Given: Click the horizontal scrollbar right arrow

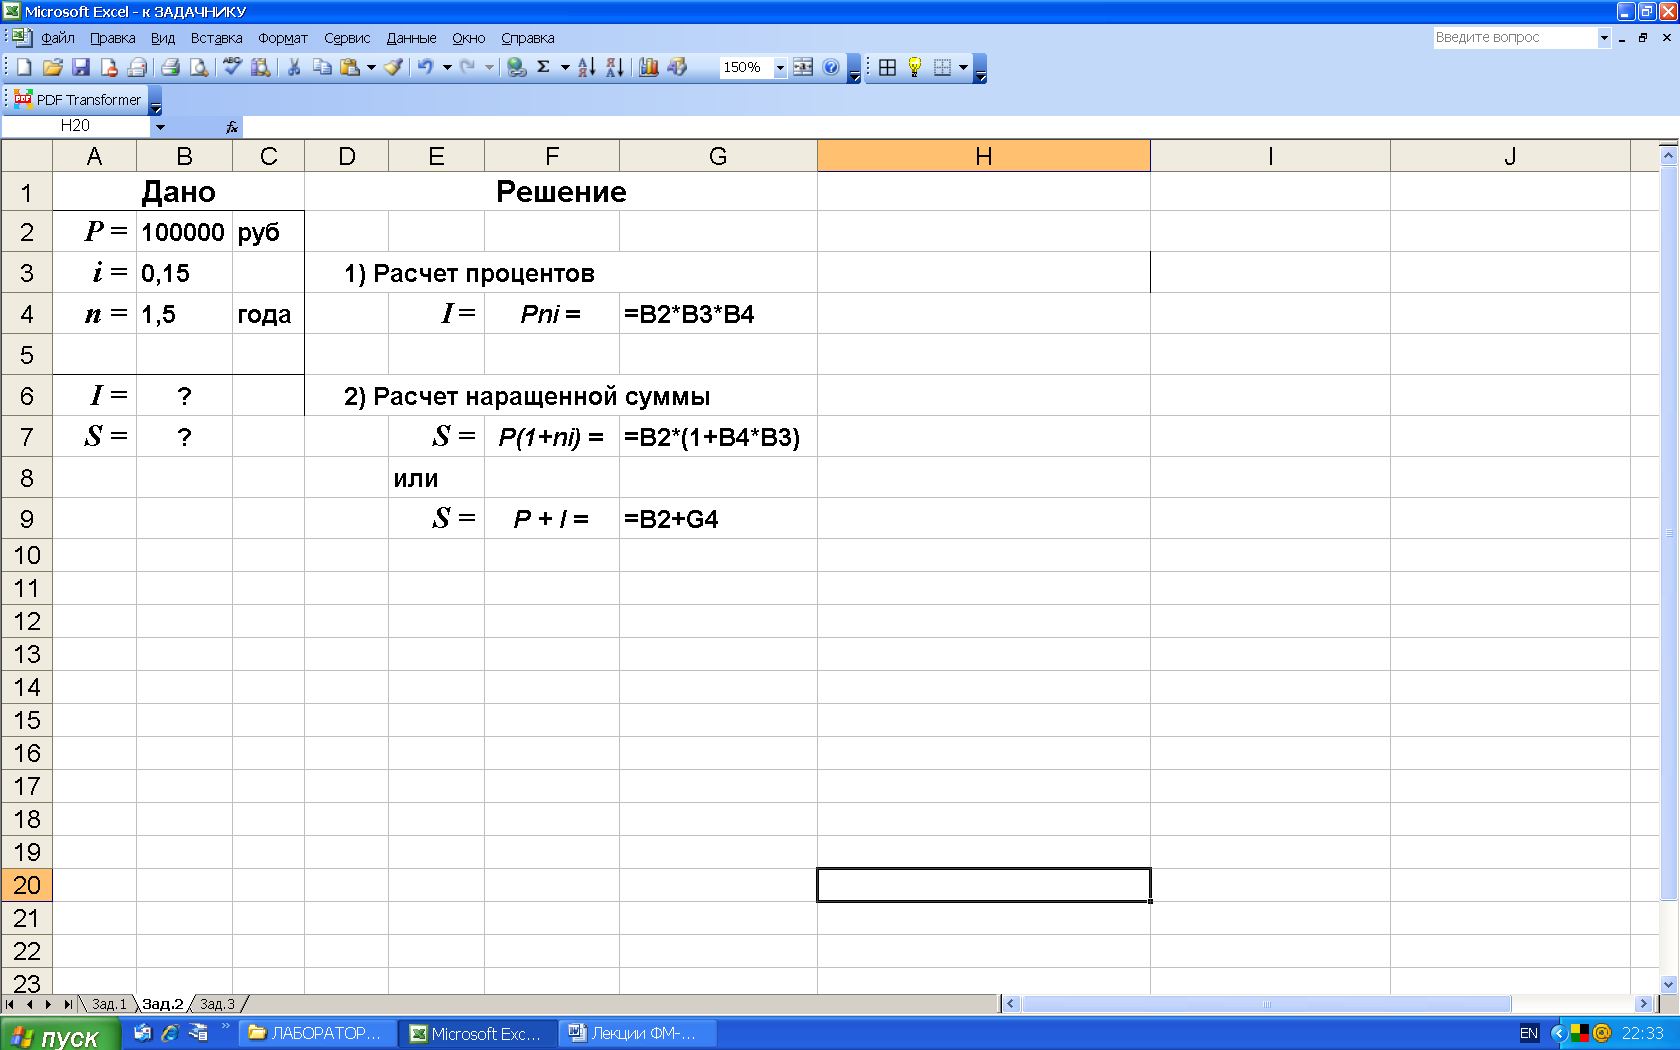Looking at the screenshot, I should [1643, 1004].
